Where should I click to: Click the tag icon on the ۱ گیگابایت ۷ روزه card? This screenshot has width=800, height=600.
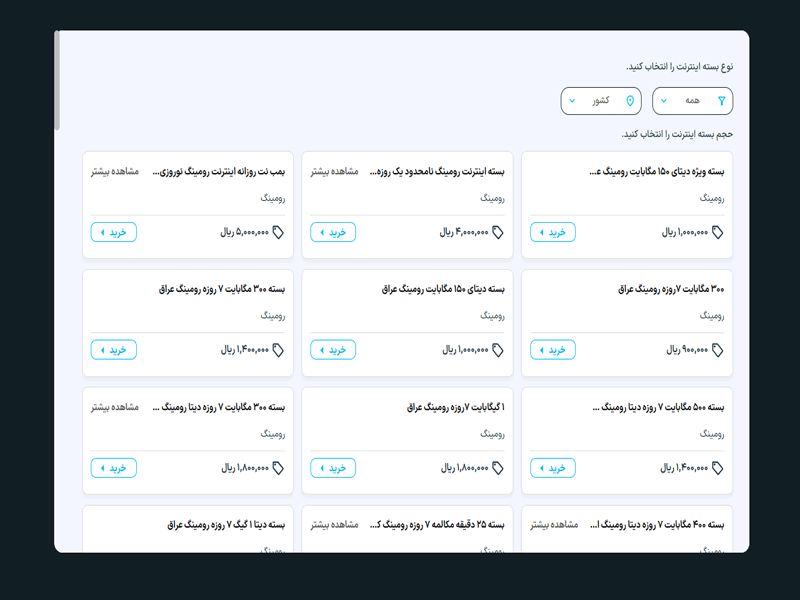coord(498,468)
